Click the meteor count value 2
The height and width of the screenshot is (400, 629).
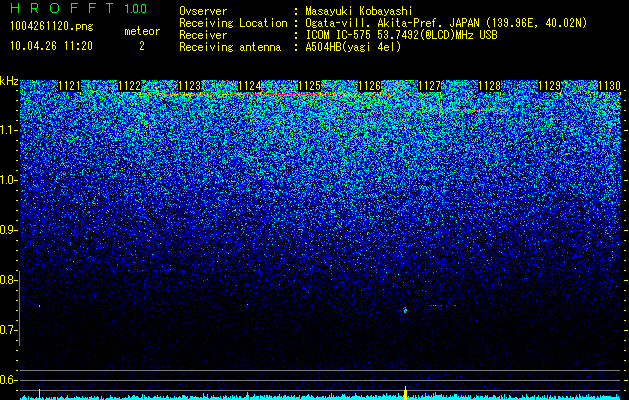tap(142, 46)
